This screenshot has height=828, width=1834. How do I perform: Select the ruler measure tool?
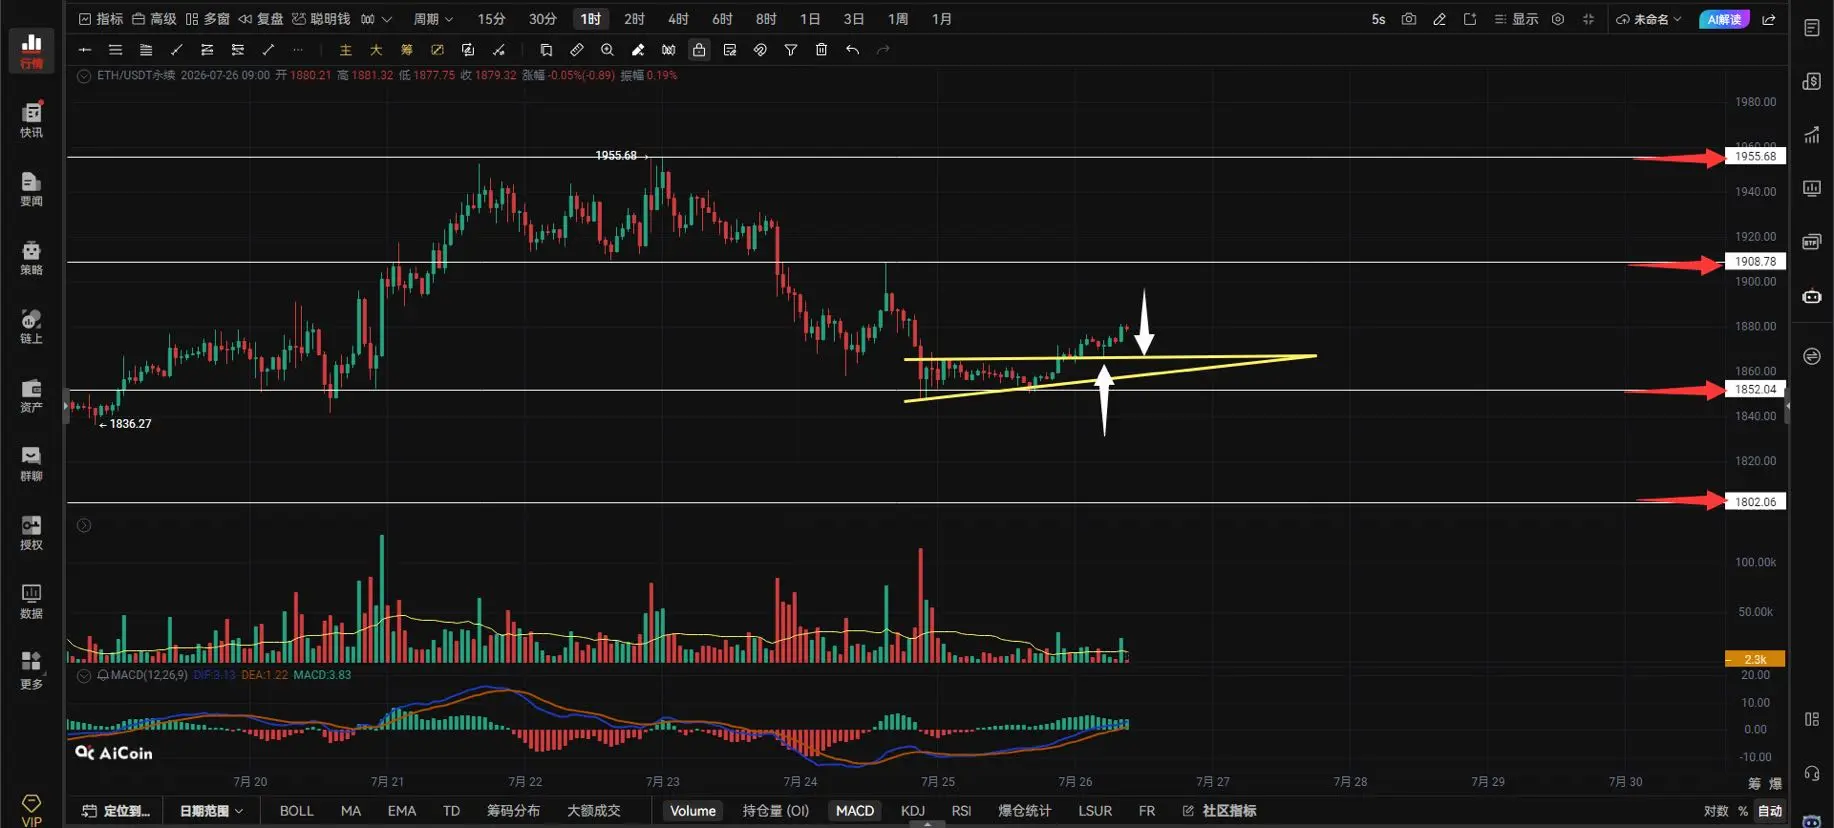coord(577,50)
